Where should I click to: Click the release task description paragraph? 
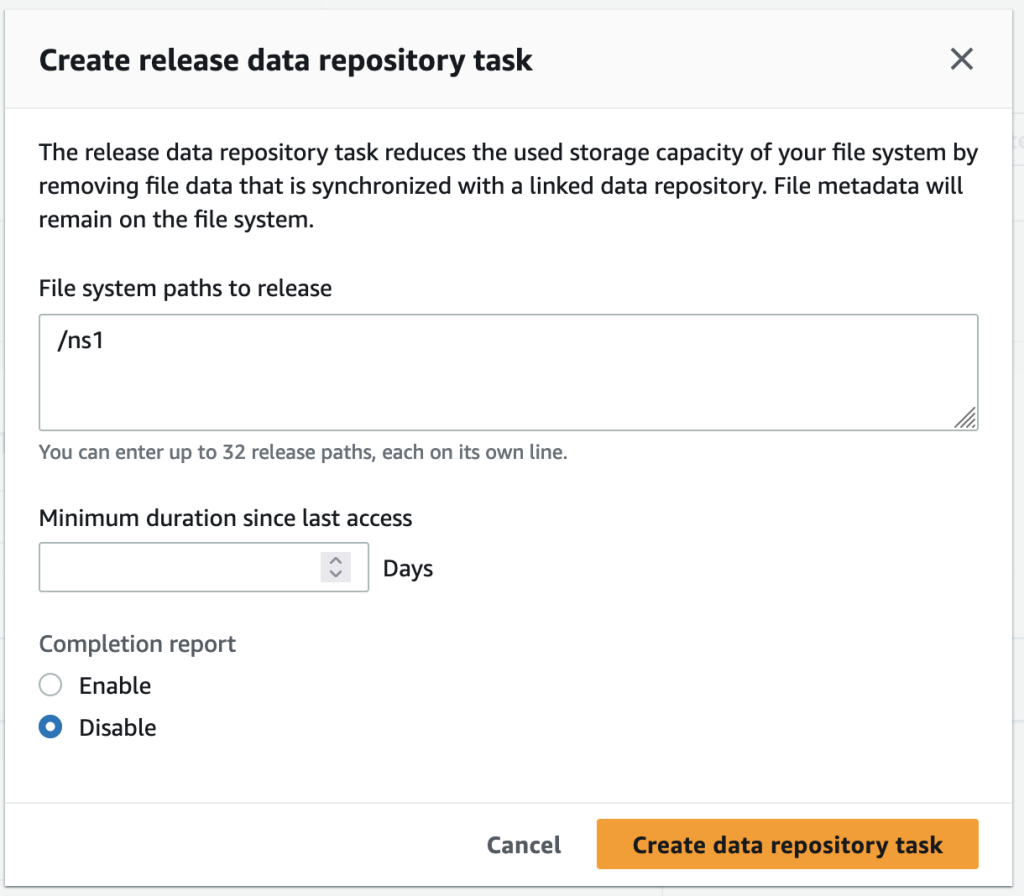[x=508, y=187]
